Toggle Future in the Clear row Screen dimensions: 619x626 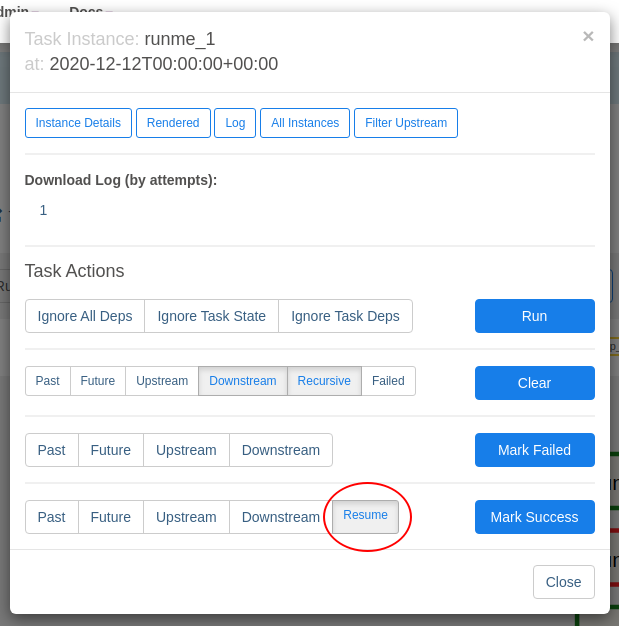(98, 381)
